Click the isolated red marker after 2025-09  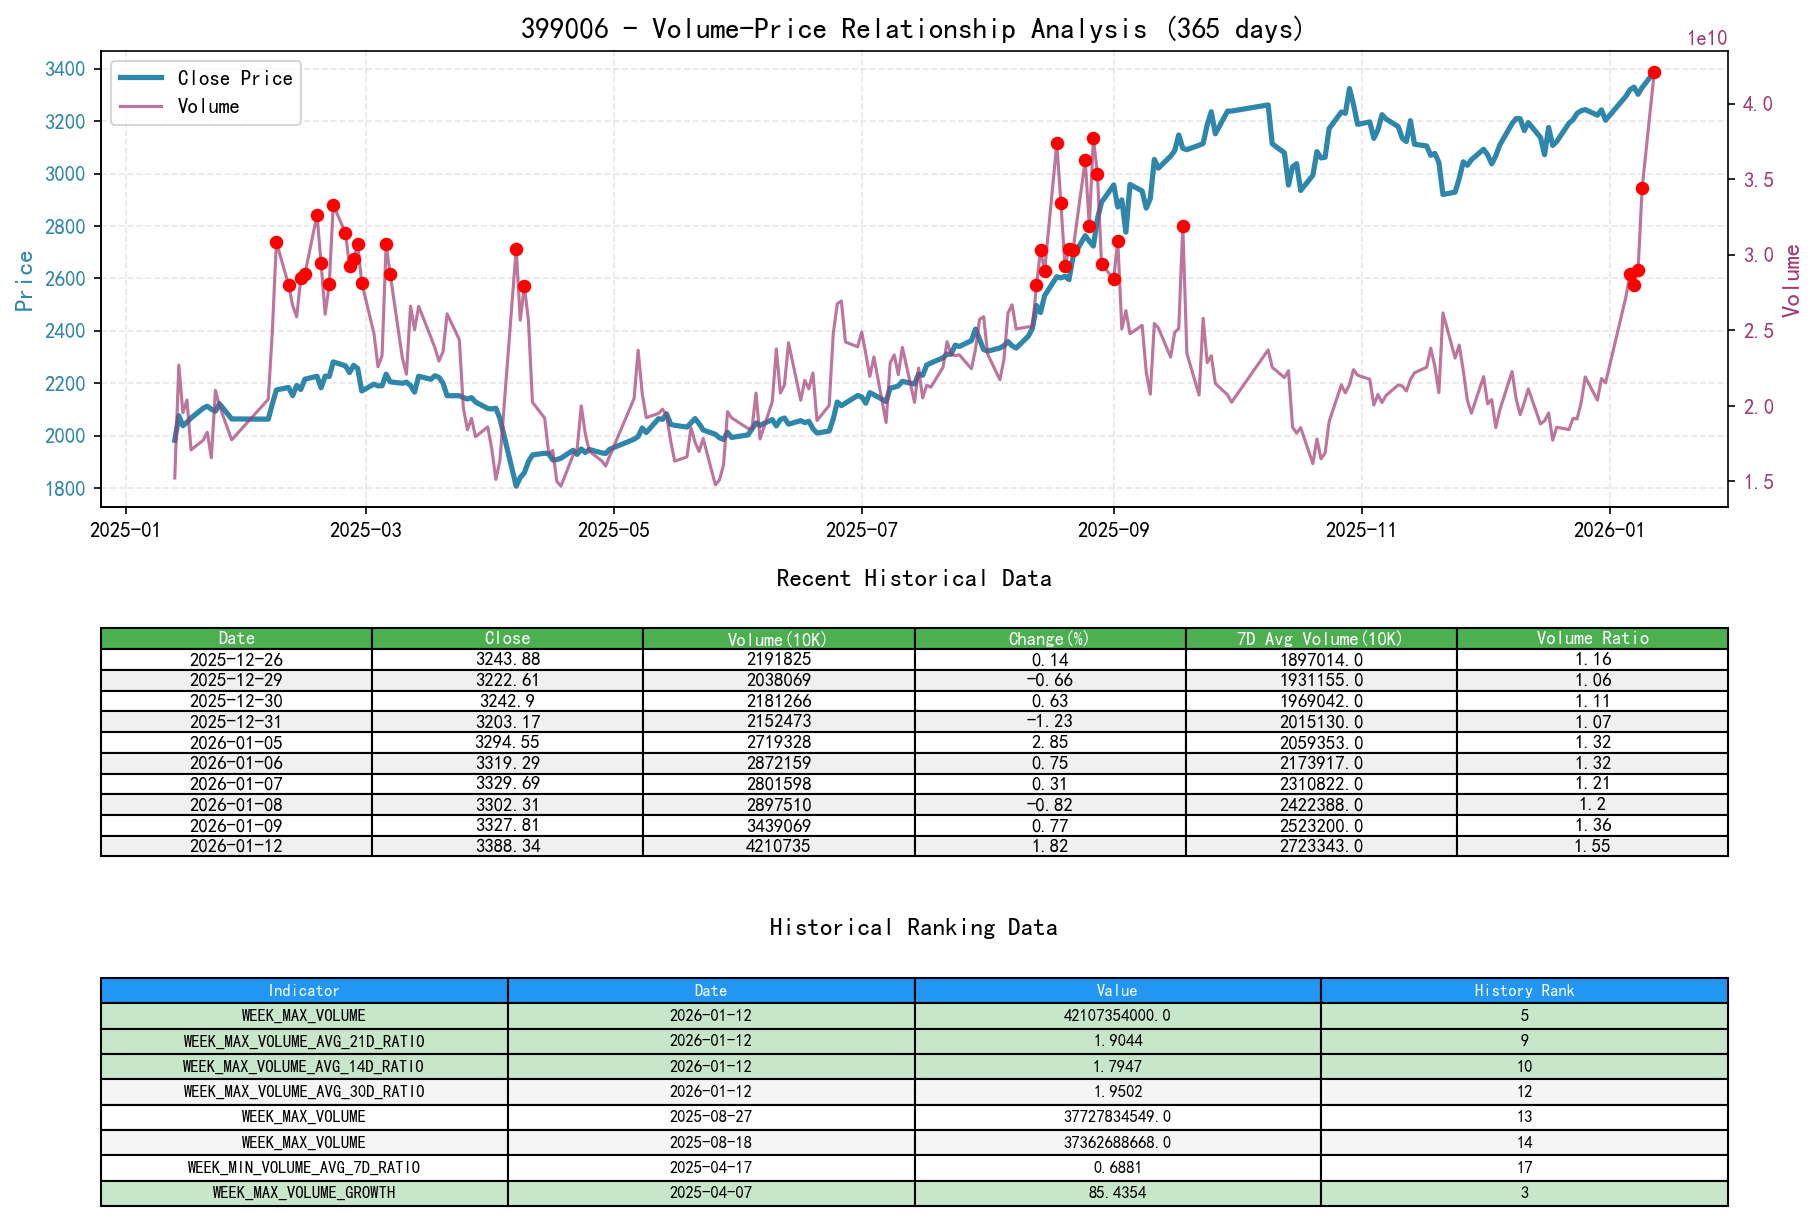click(1185, 225)
